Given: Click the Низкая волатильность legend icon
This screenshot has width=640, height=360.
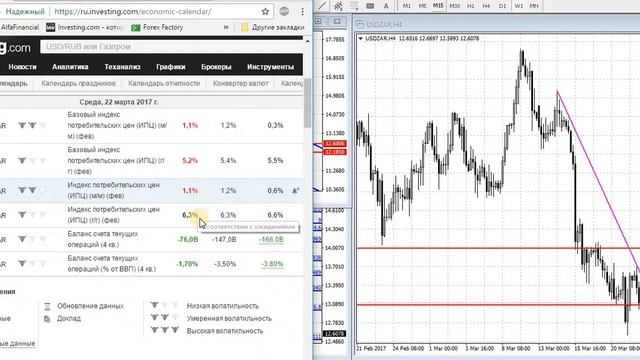Looking at the screenshot, I should click(164, 305).
